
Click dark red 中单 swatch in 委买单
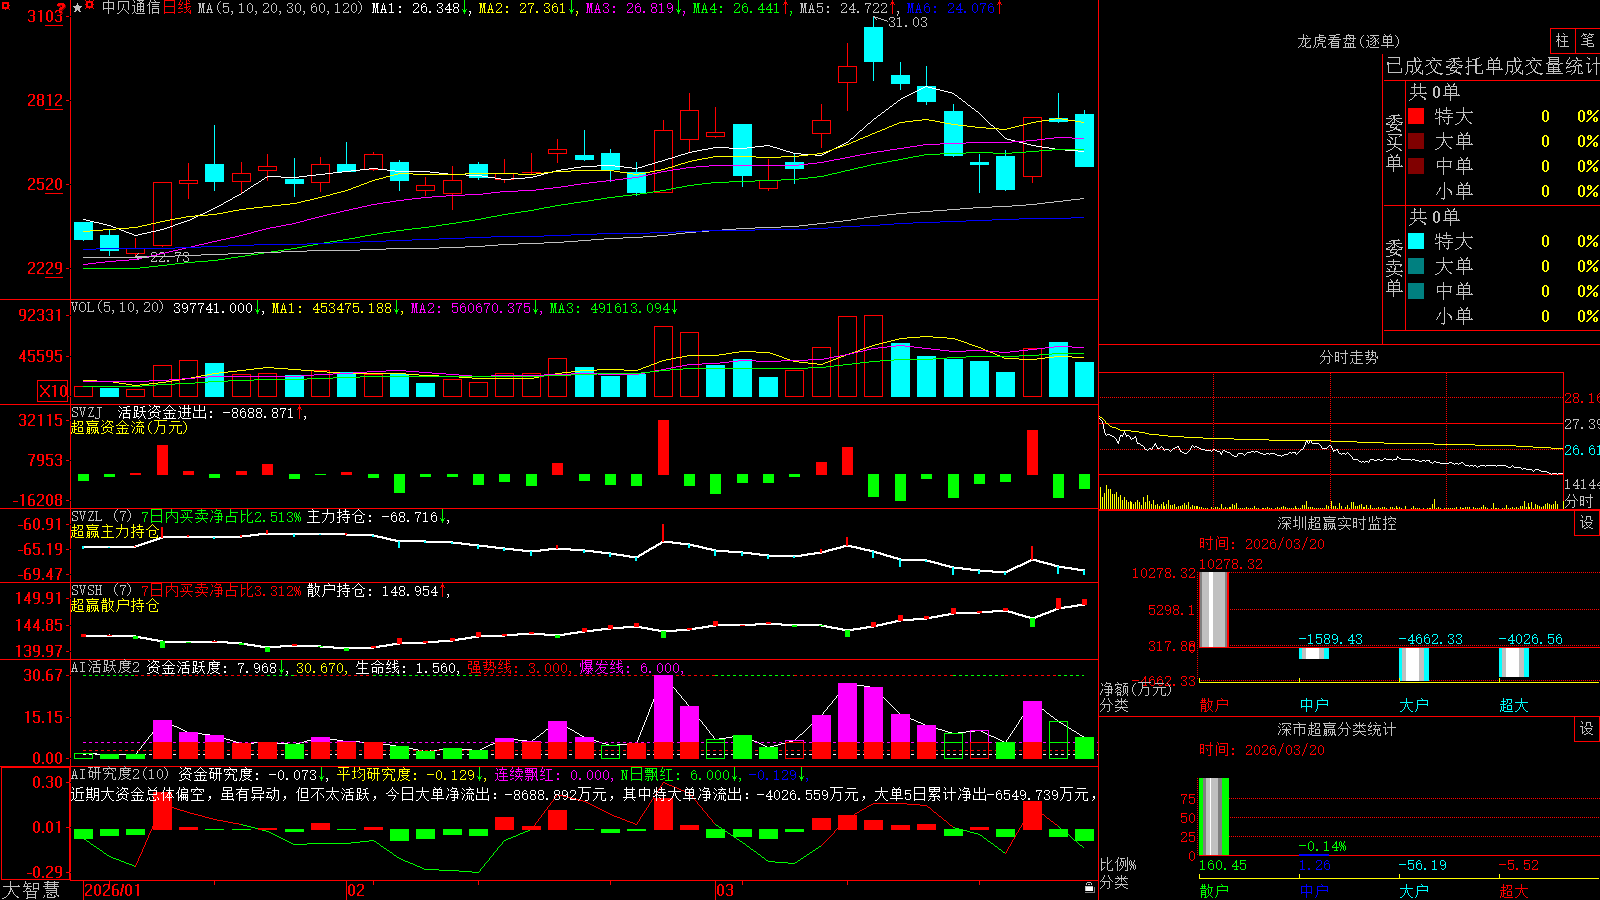1416,166
